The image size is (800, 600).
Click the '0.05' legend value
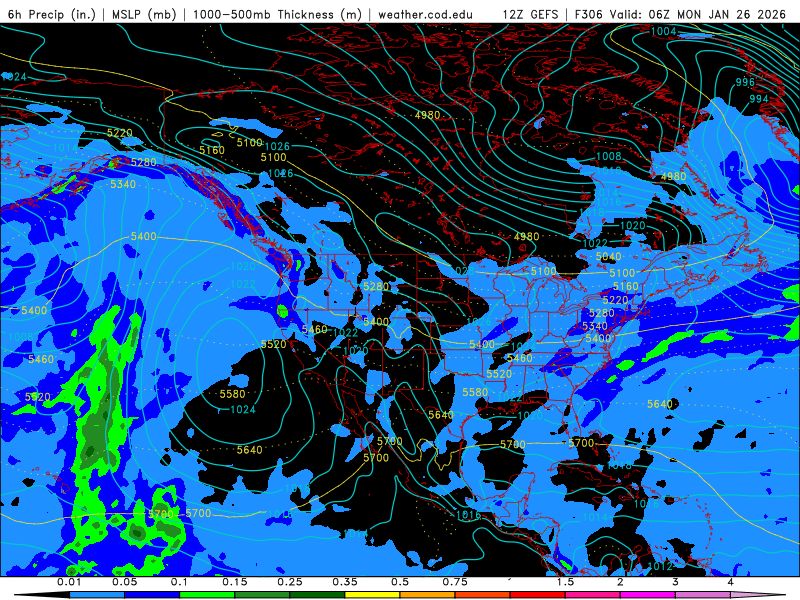click(124, 582)
